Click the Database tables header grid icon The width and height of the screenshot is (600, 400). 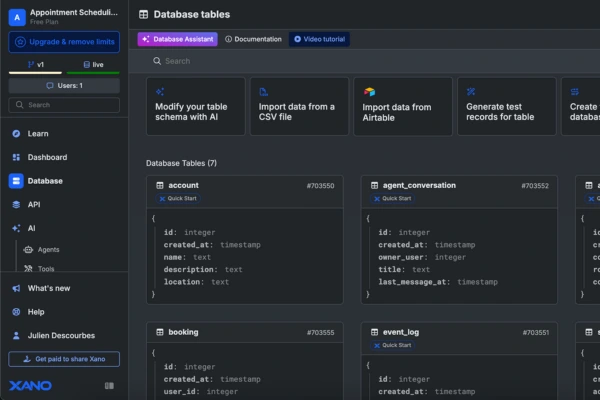point(143,15)
